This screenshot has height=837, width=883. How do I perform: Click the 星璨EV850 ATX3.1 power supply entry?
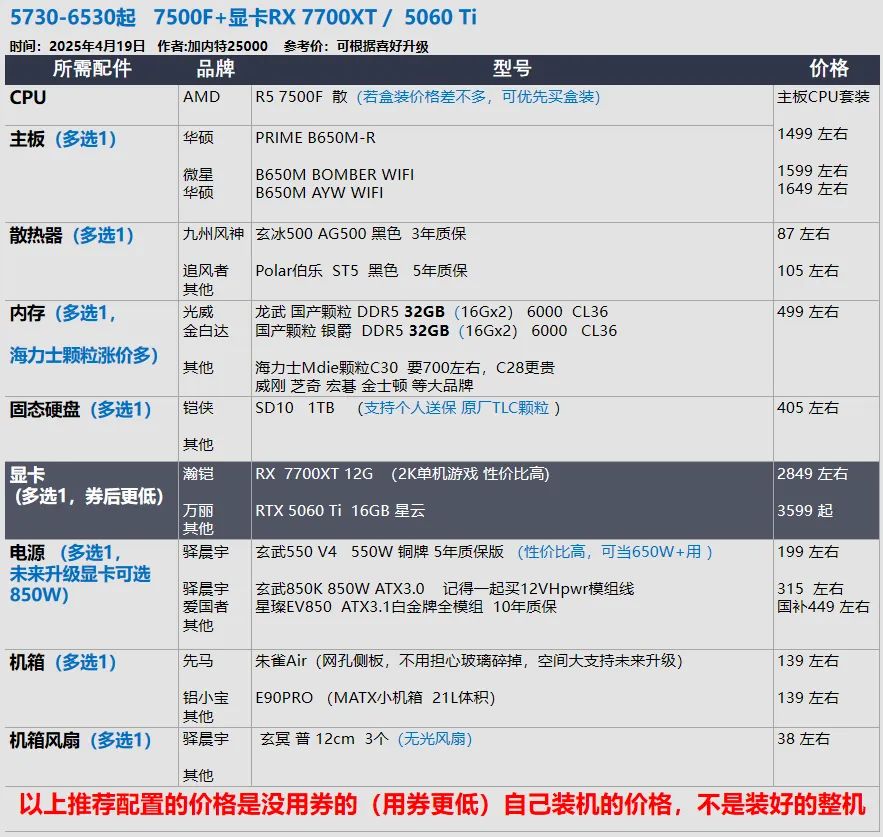405,607
